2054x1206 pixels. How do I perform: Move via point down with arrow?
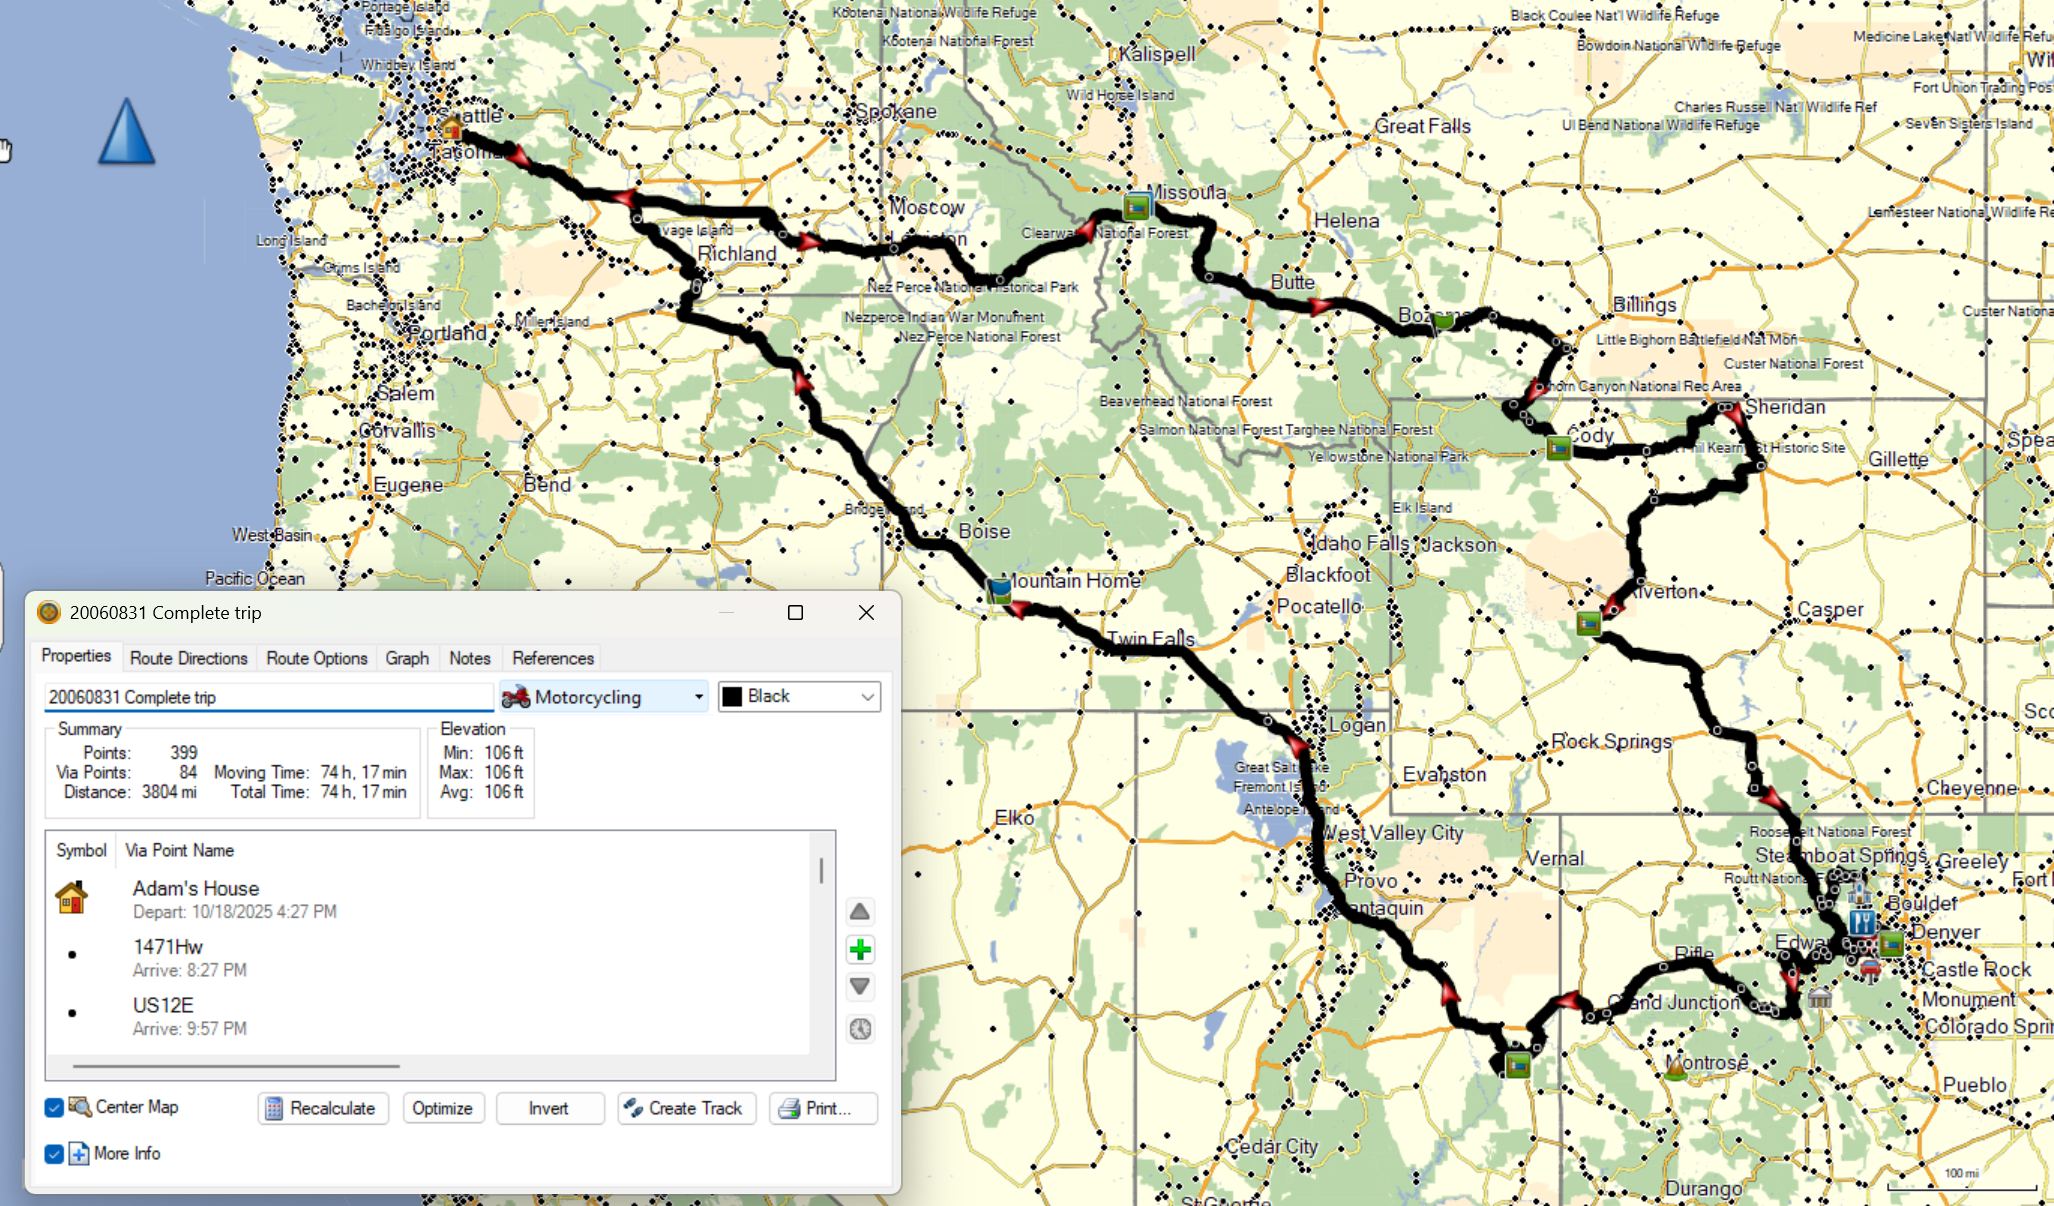(860, 986)
